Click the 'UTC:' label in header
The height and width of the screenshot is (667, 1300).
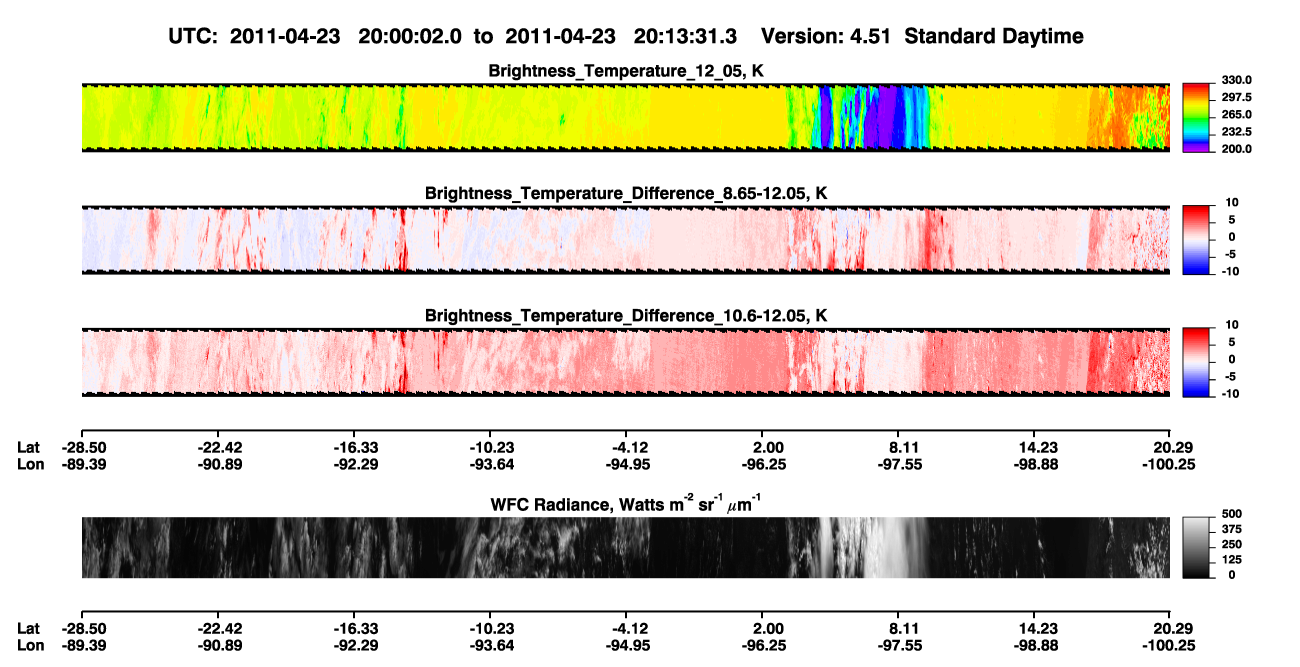pos(194,36)
